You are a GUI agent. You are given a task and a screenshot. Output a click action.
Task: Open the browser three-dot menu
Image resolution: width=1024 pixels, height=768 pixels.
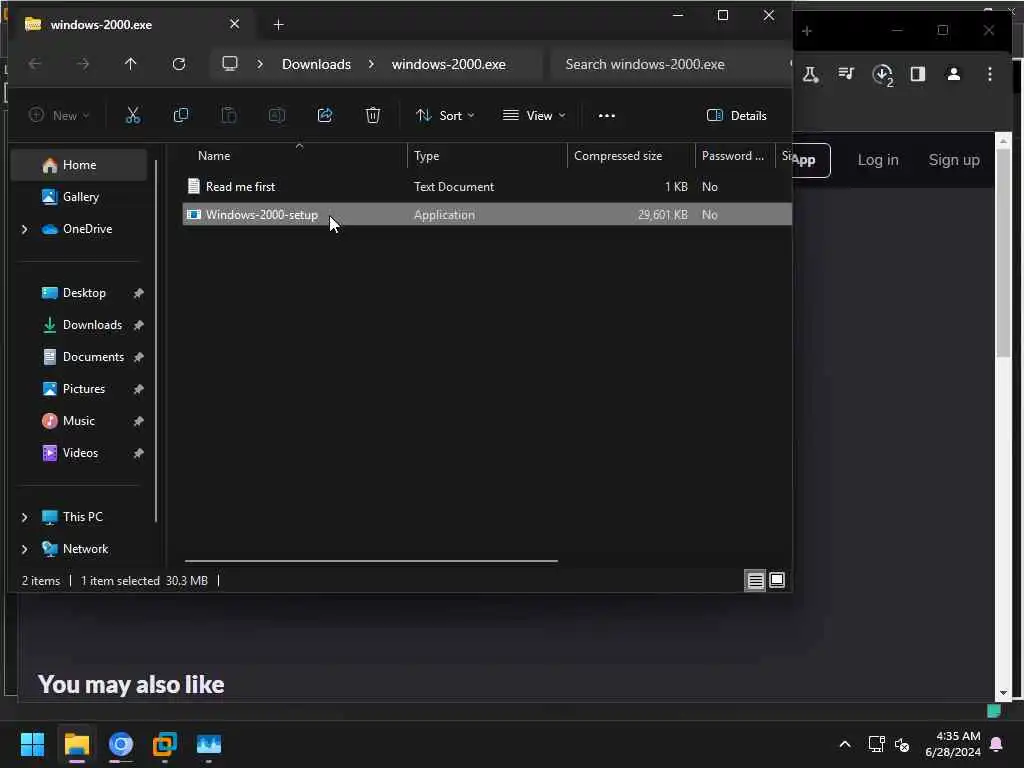coord(990,74)
